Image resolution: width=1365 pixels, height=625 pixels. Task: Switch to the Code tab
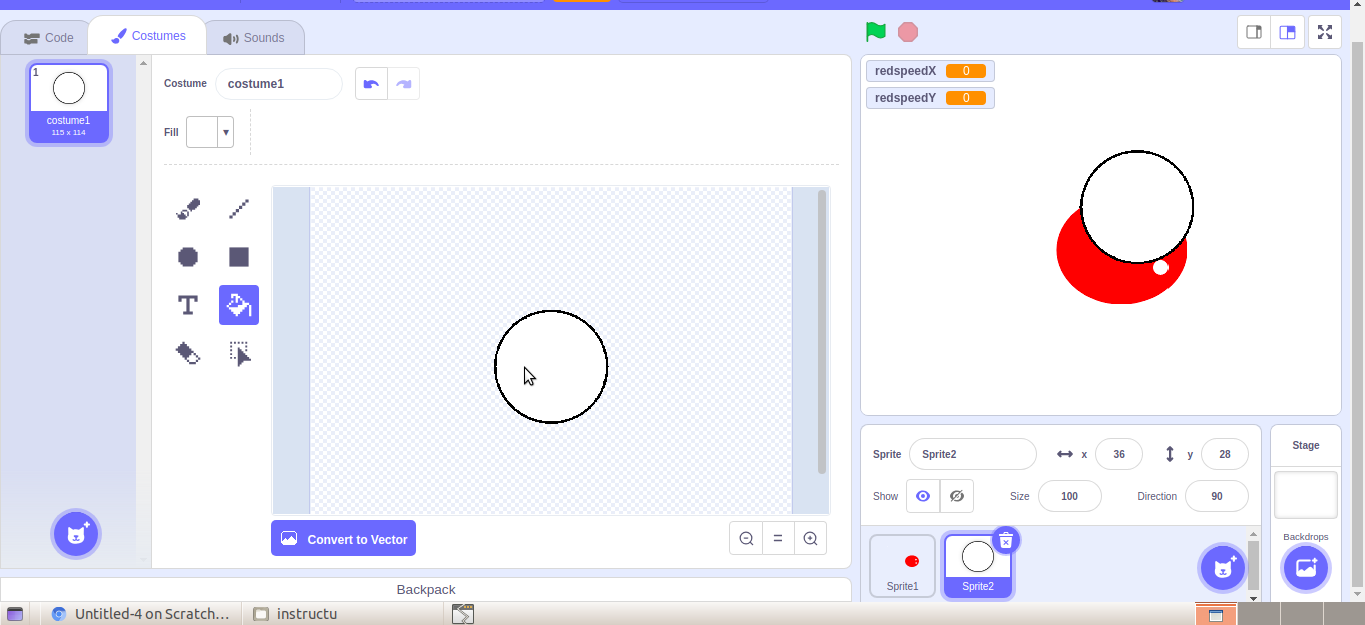pyautogui.click(x=46, y=37)
